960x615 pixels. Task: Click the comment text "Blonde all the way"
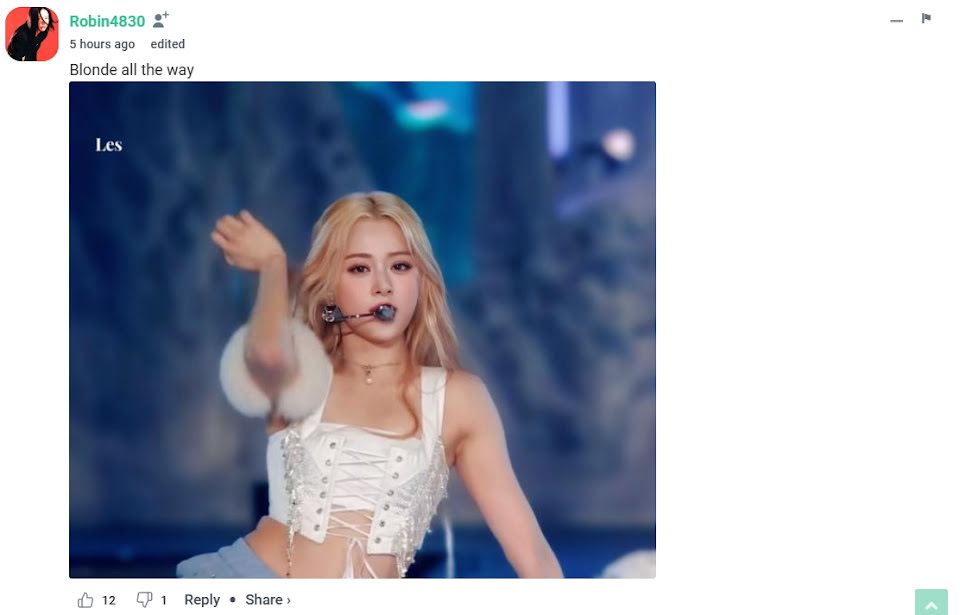tap(132, 70)
